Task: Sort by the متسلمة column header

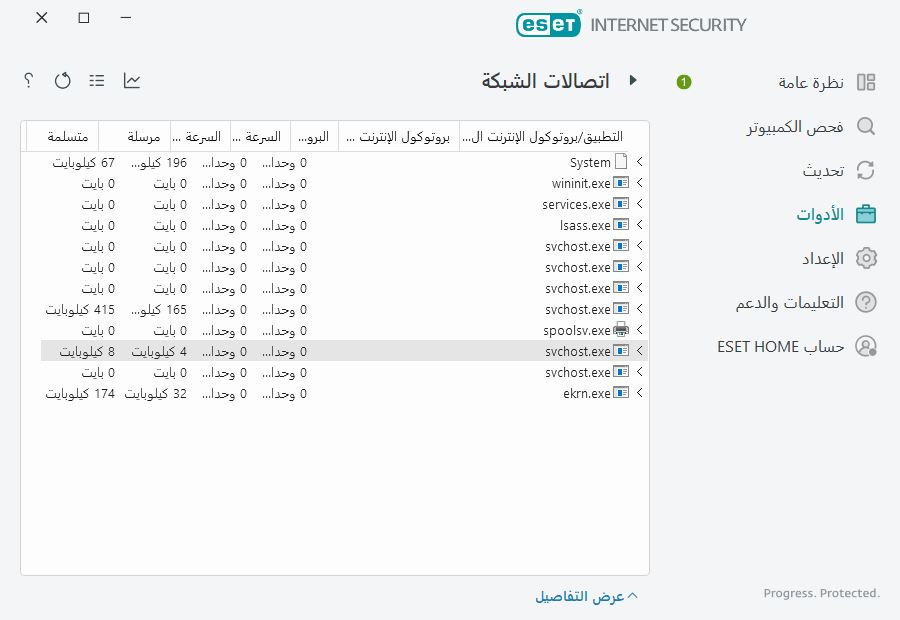Action: click(x=58, y=135)
